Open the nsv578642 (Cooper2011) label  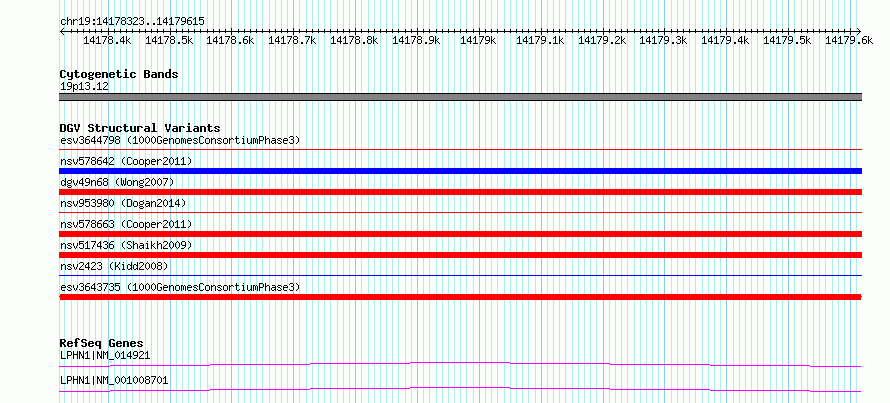click(x=126, y=161)
